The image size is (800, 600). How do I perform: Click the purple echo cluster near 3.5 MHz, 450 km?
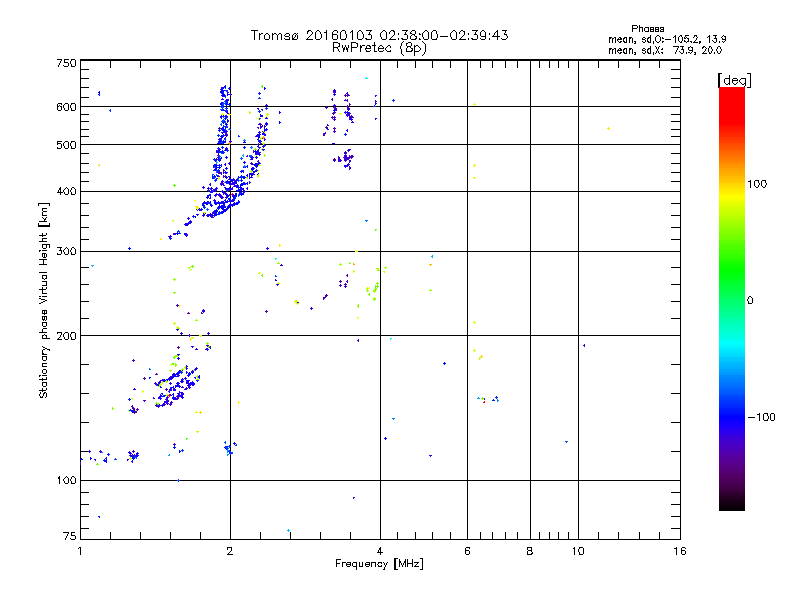tap(345, 159)
